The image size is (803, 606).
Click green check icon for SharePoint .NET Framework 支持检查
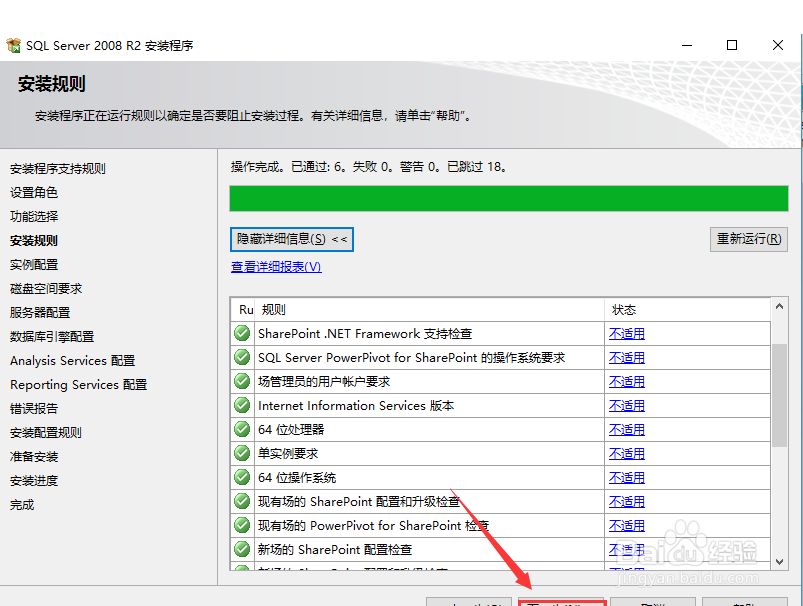coord(242,333)
